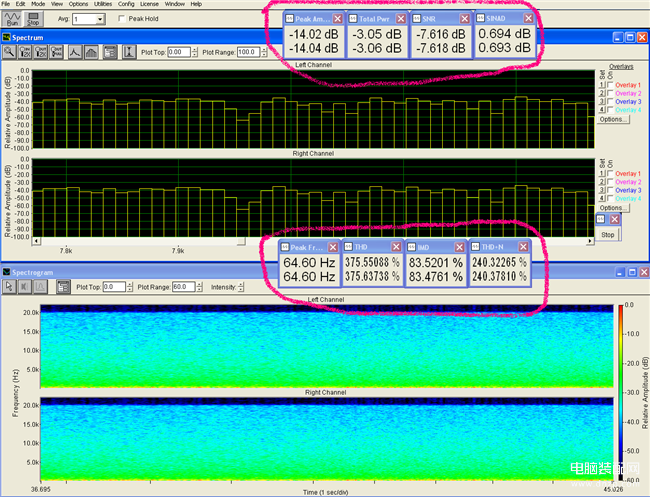Click the Spectrogram spectrum-slice icon
The image size is (650, 497).
[40, 286]
